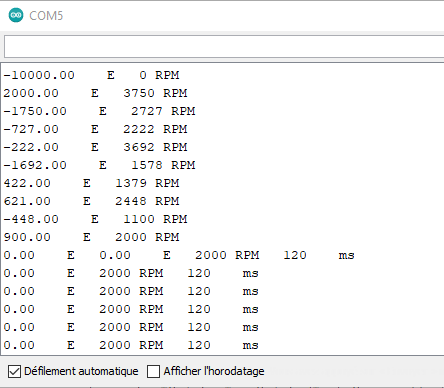
Task: Select the line "2000.00 E 3750 RPM"
Action: [x=95, y=93]
